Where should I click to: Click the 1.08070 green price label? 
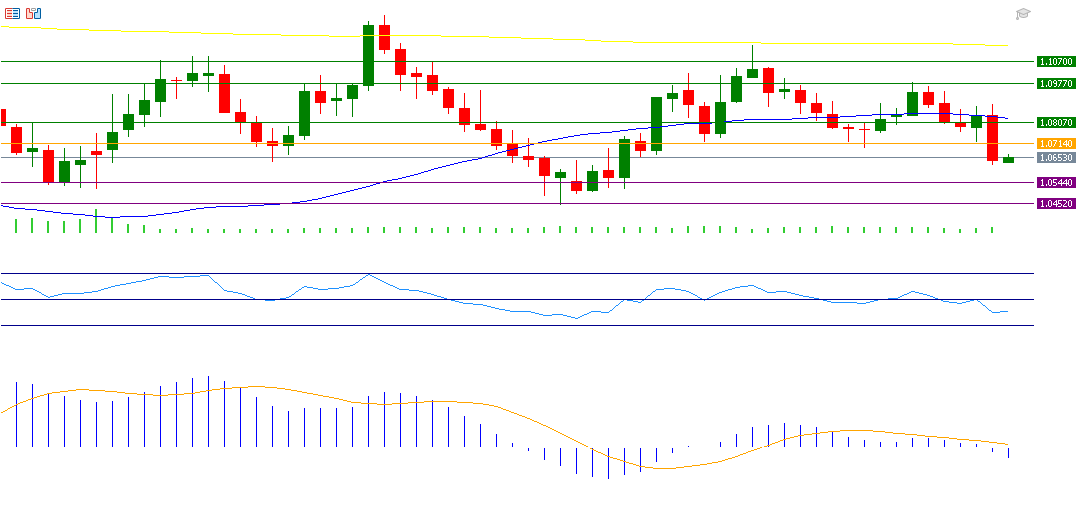[x=1056, y=122]
